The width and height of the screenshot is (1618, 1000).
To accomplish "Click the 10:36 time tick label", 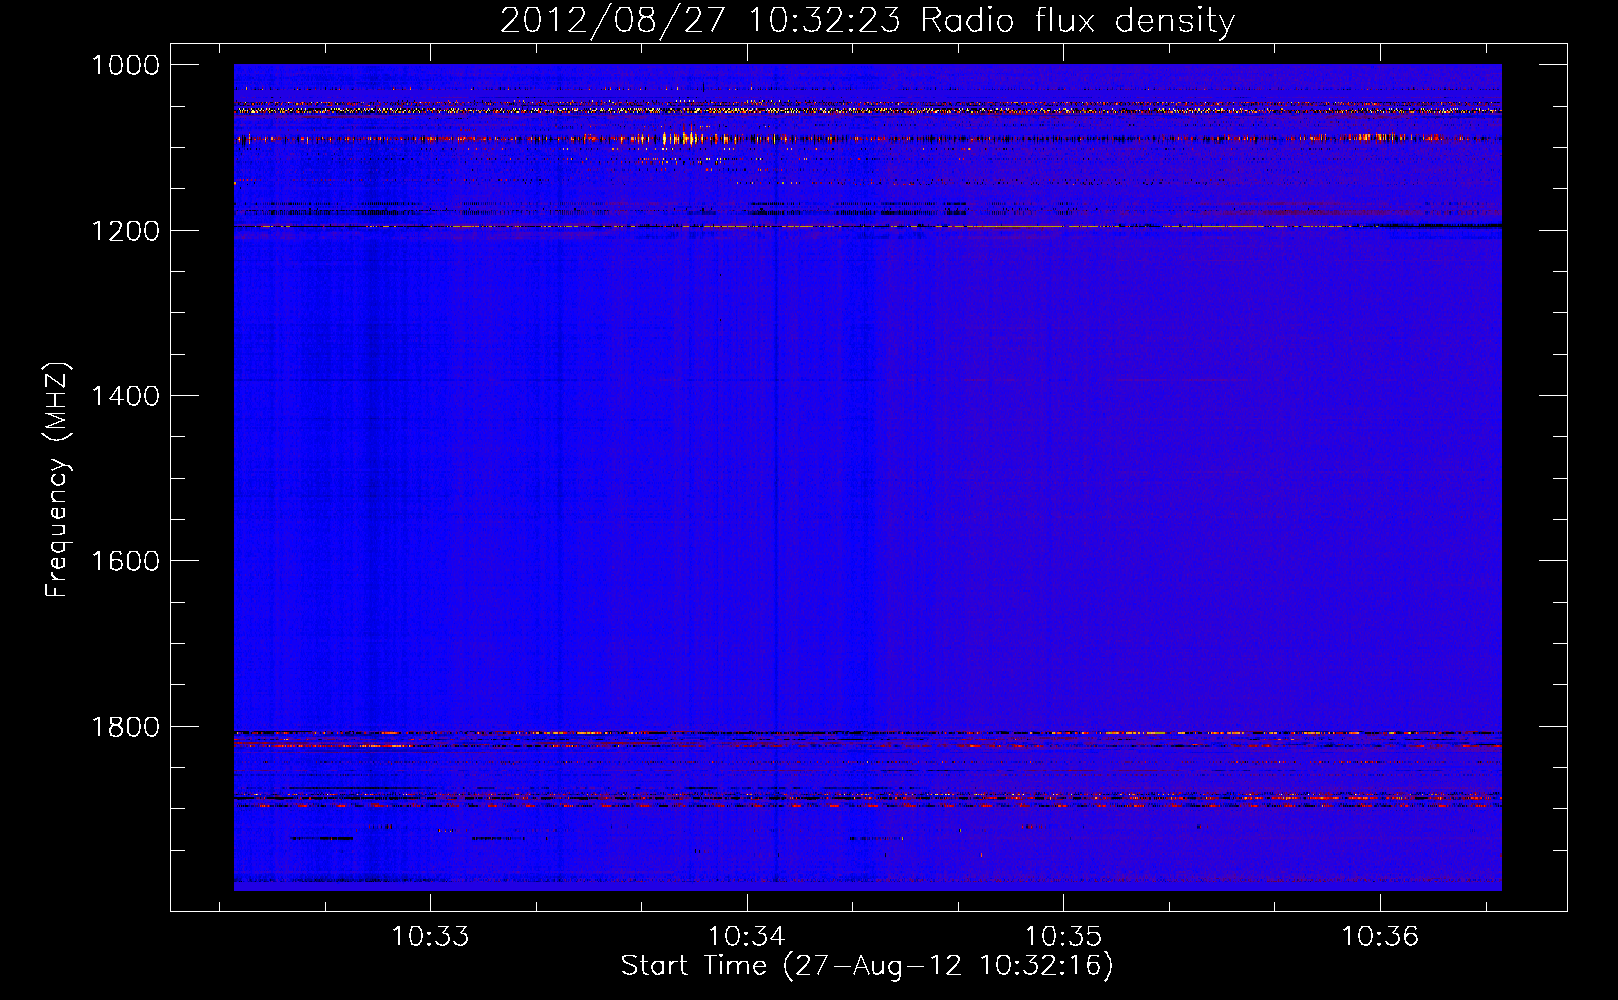I will 1380,937.
